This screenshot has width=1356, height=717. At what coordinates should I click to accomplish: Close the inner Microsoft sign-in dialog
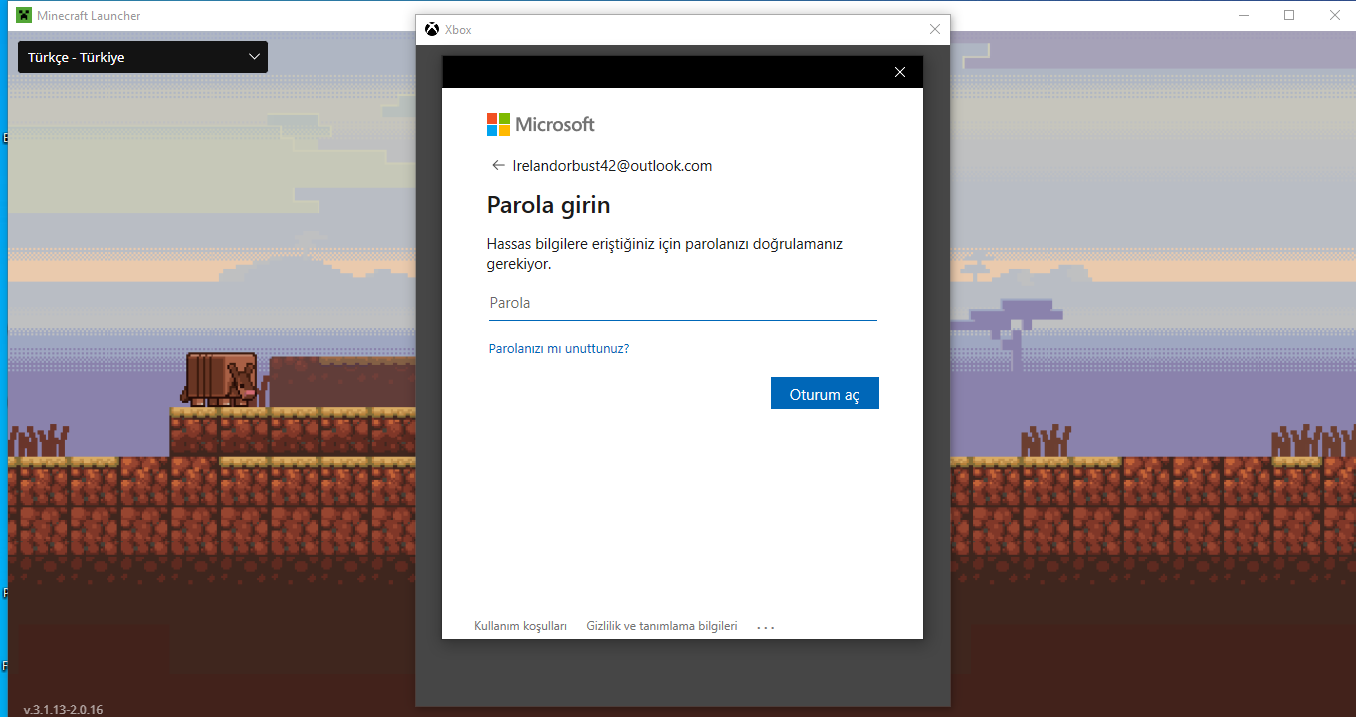pyautogui.click(x=900, y=72)
